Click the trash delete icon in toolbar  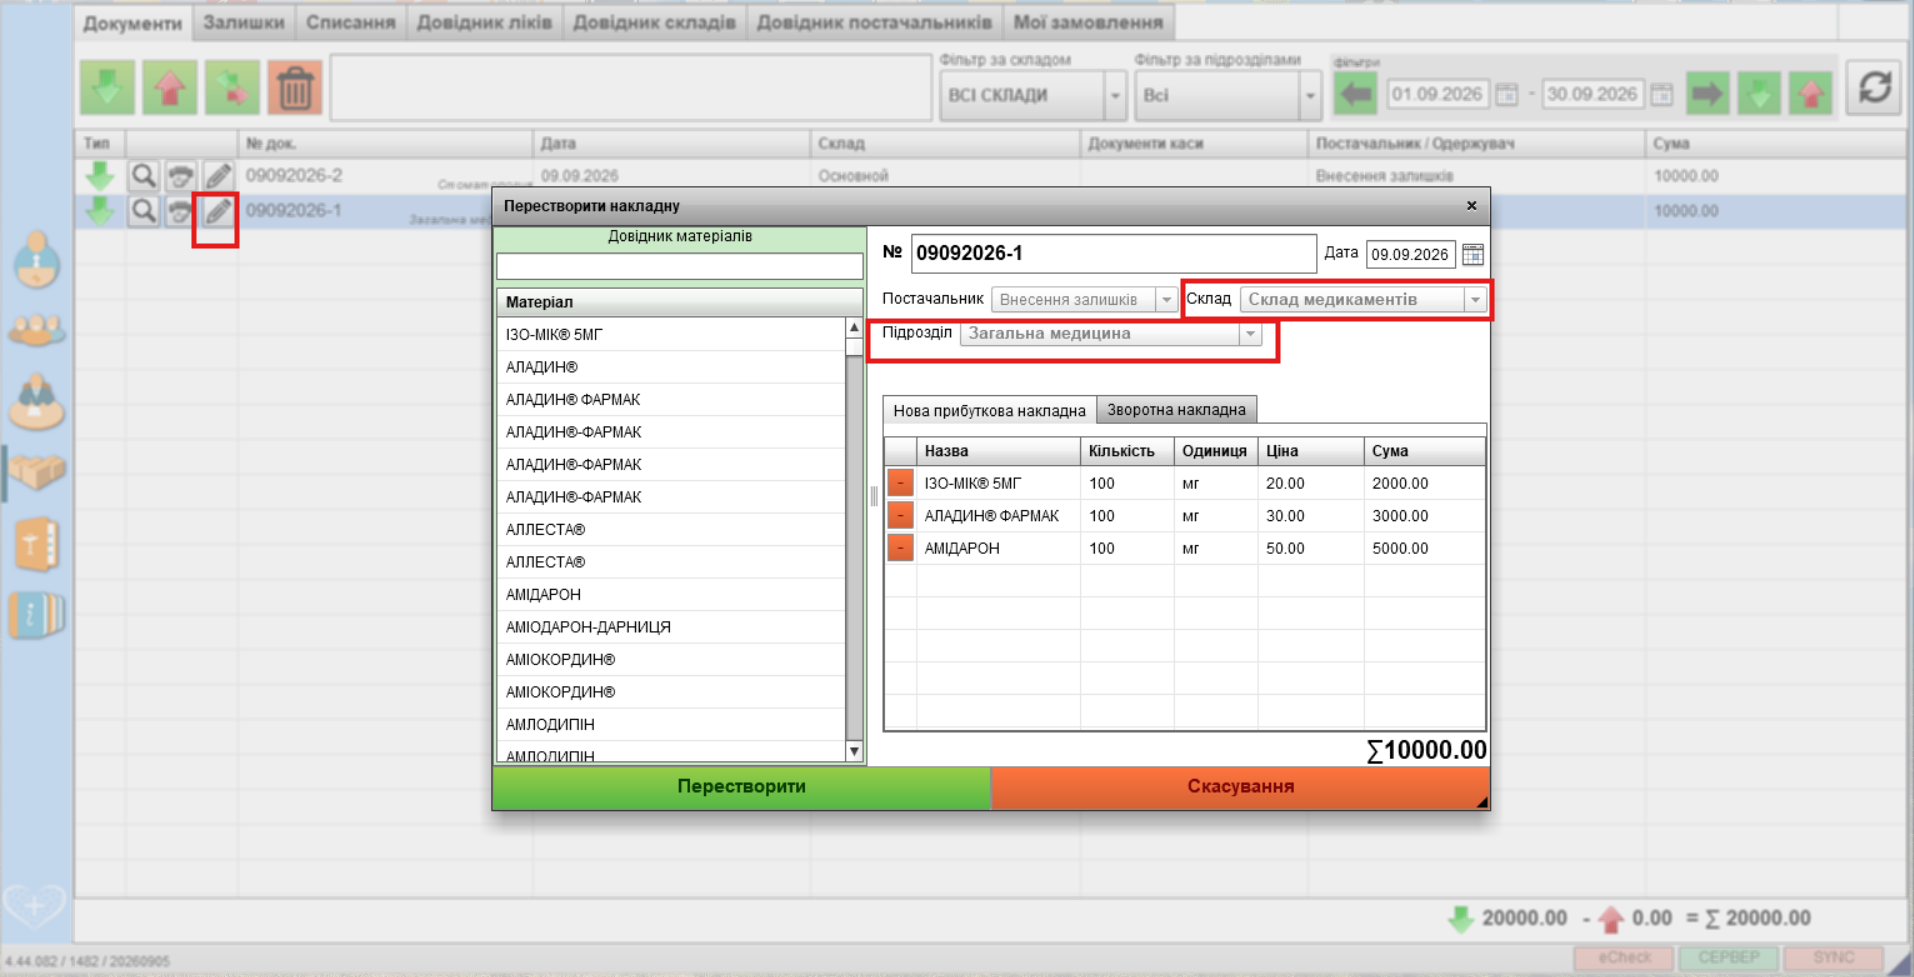point(295,89)
